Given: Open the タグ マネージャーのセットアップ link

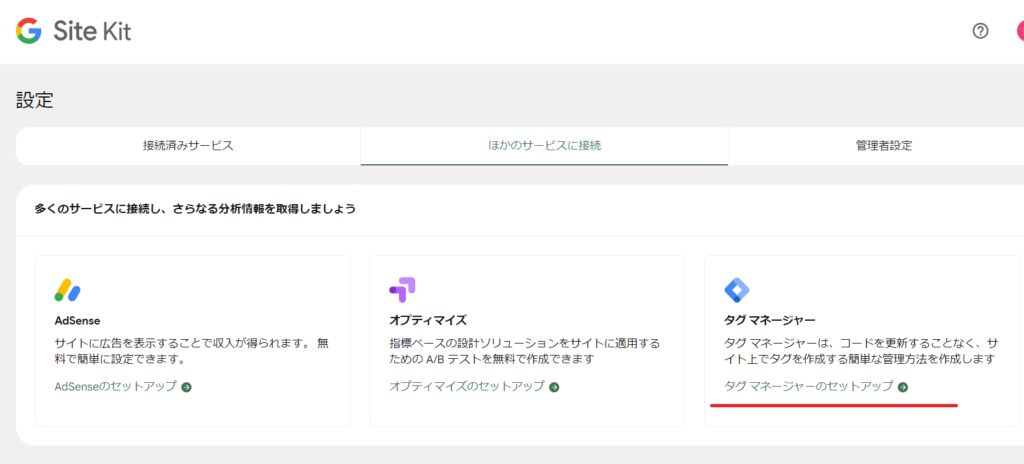Looking at the screenshot, I should tap(808, 386).
